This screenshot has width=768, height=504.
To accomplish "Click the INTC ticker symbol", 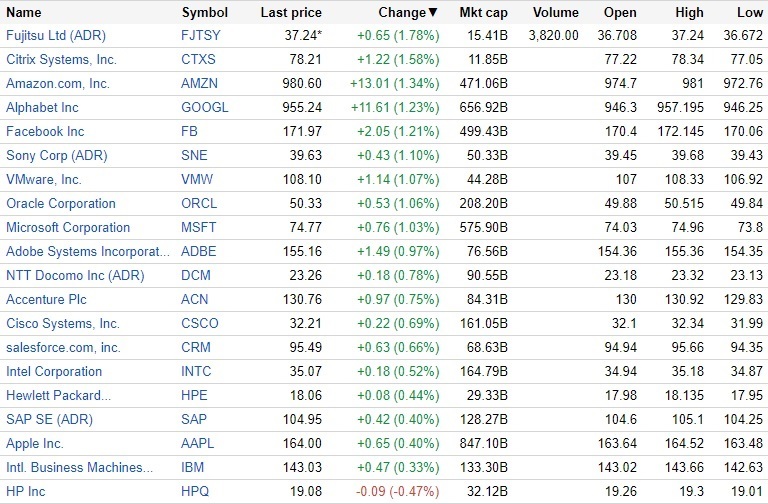I will [196, 372].
